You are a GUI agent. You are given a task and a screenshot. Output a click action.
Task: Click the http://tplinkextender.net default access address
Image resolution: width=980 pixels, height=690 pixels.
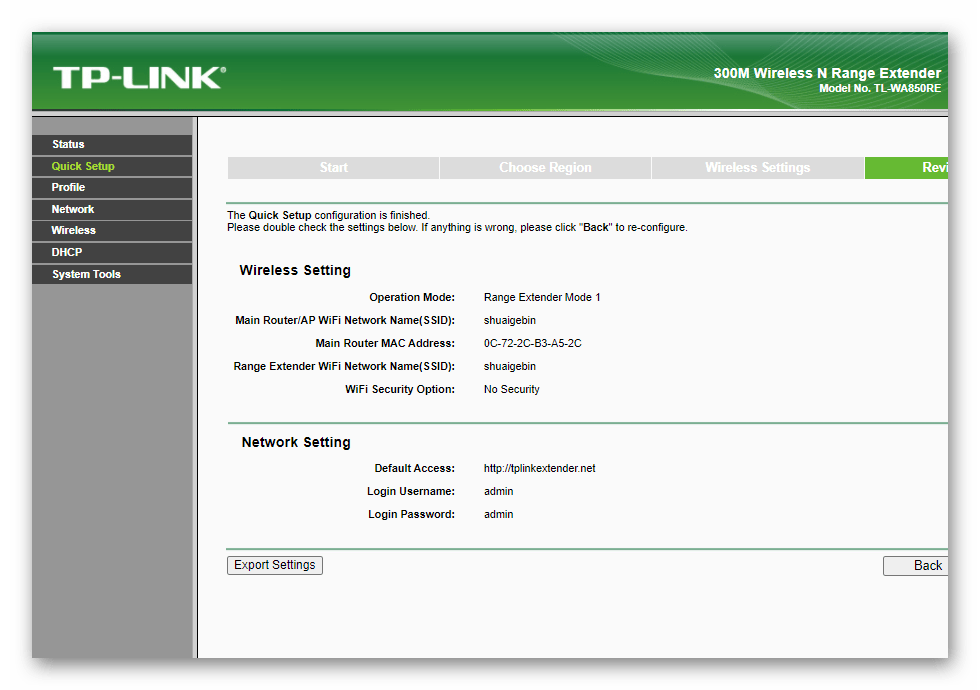tap(539, 469)
